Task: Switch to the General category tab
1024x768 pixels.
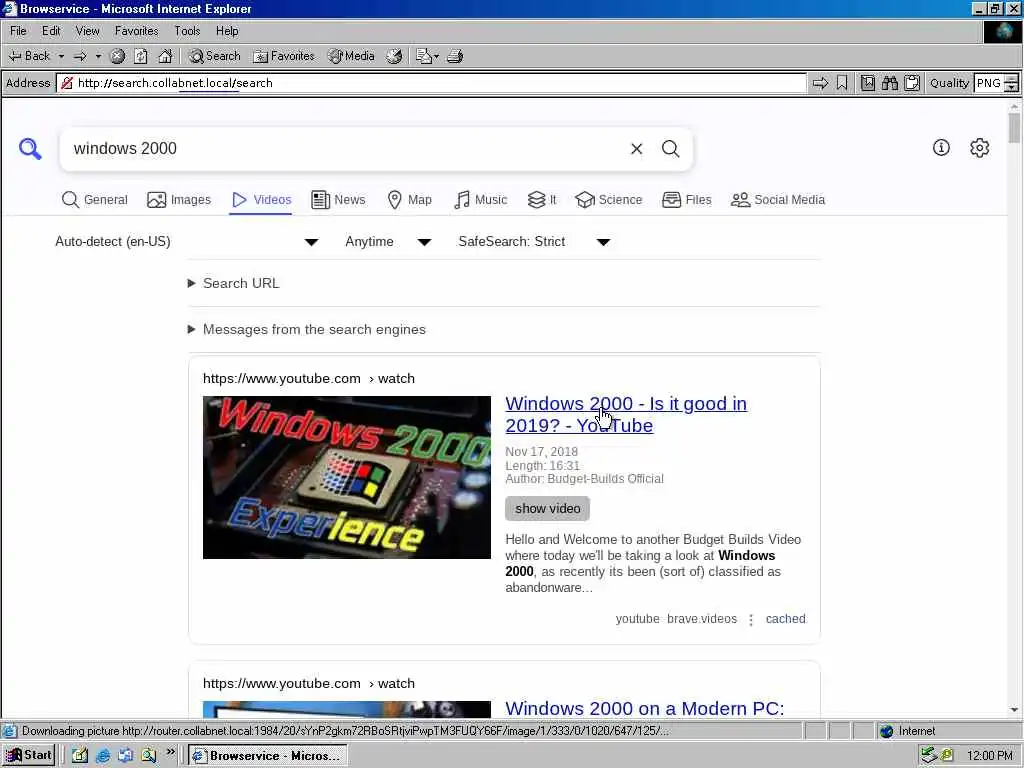Action: point(95,200)
